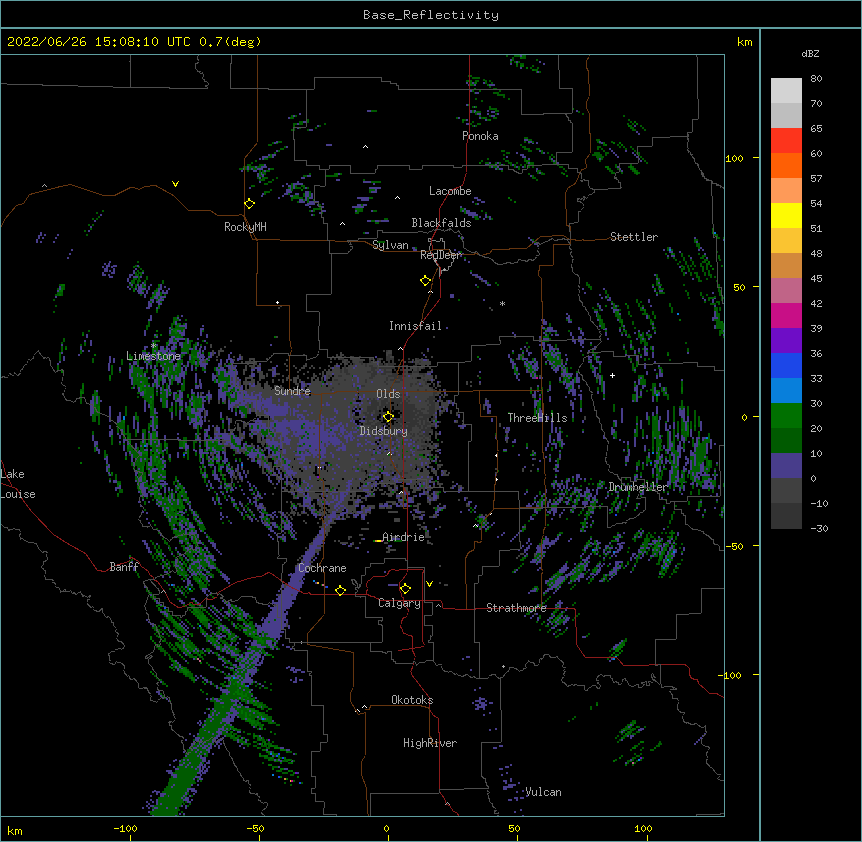The width and height of the screenshot is (862, 842).
Task: Click the Sylvan label
Action: point(390,245)
